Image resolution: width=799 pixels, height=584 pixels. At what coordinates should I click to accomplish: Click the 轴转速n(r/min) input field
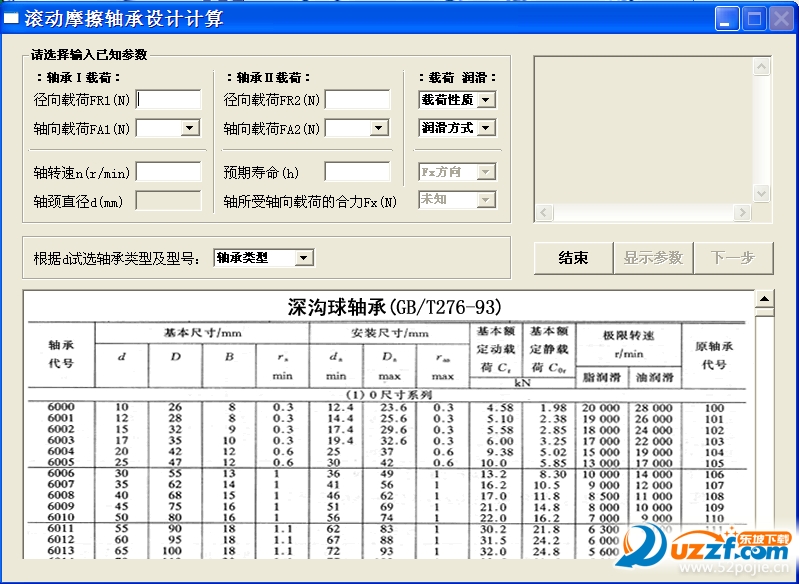click(x=169, y=172)
